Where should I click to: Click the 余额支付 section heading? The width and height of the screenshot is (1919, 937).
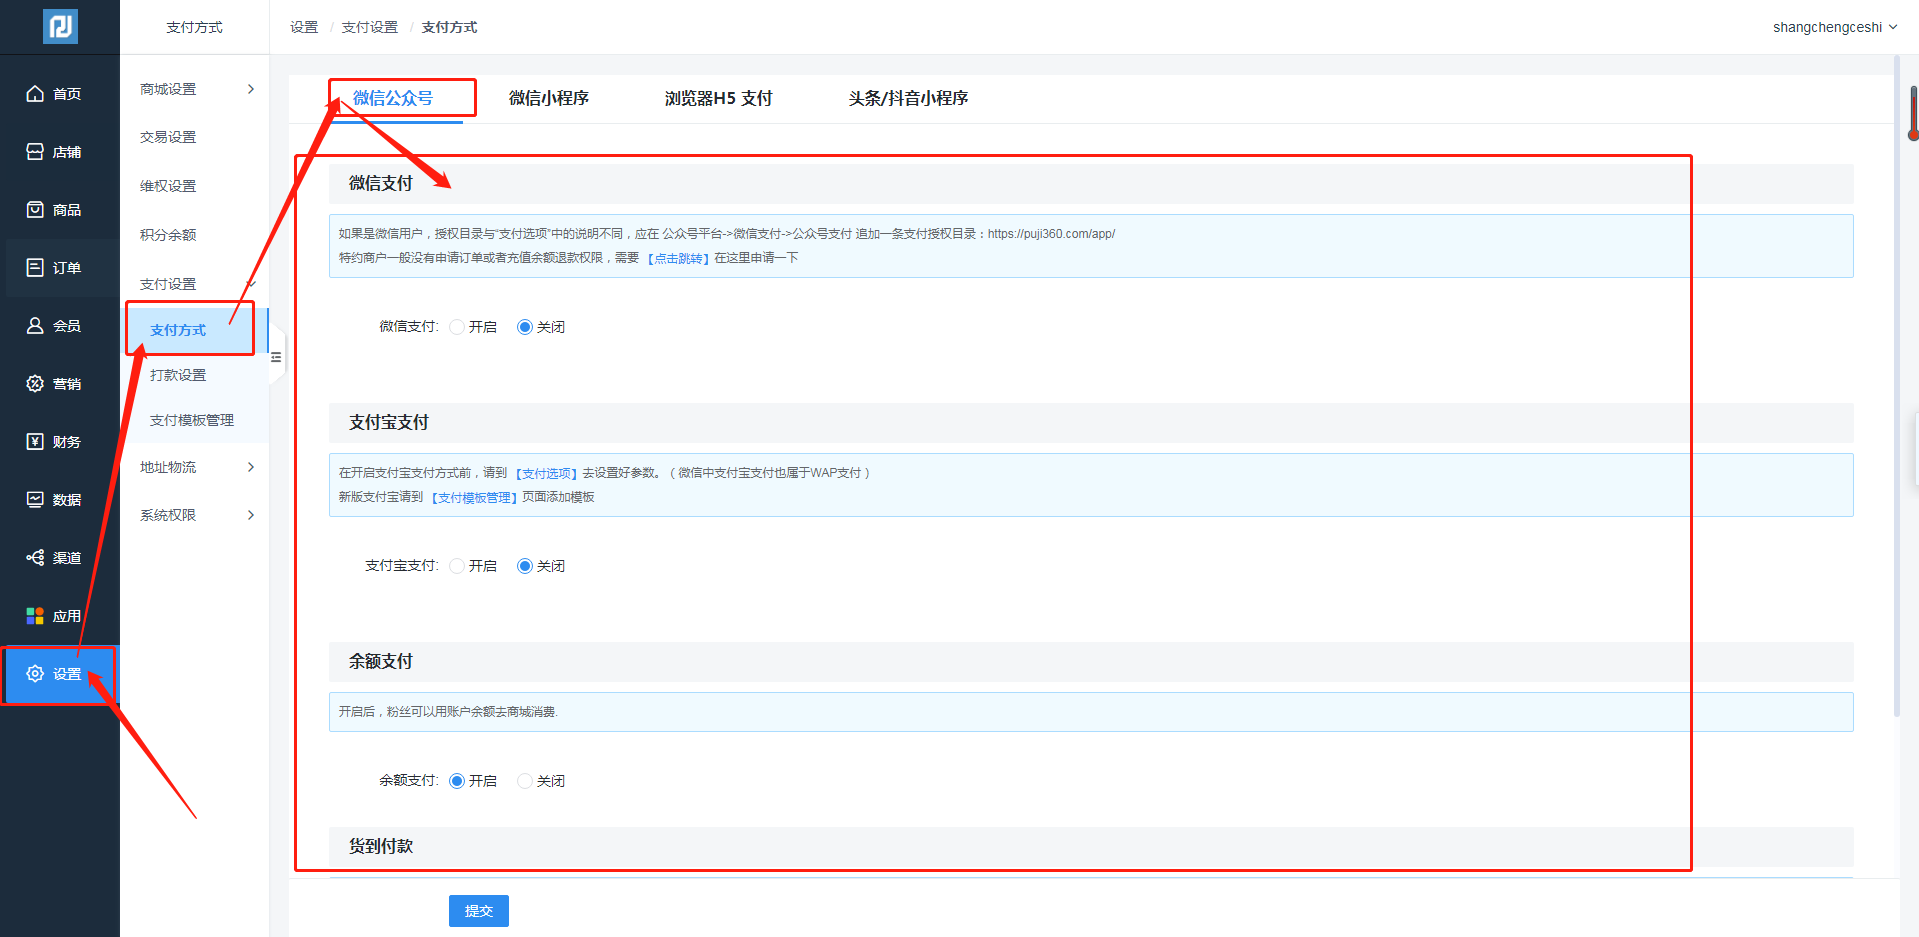[381, 661]
